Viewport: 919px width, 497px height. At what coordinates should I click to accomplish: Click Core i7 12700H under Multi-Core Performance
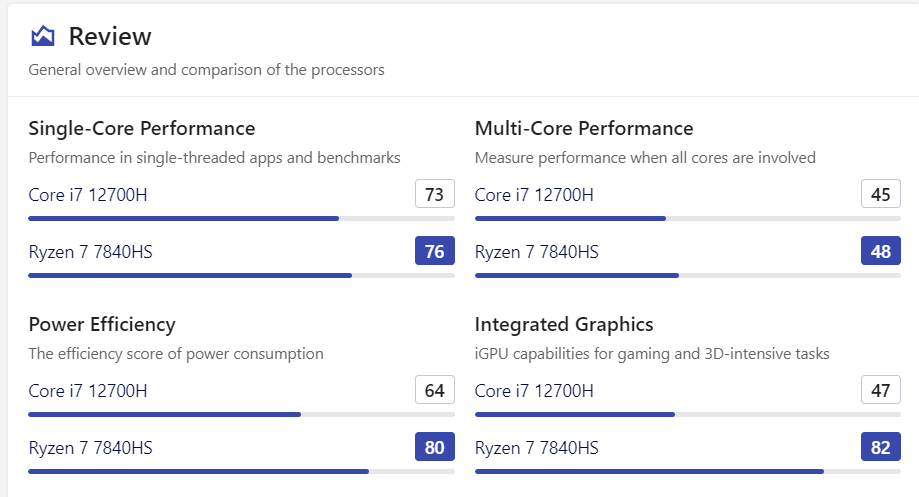pyautogui.click(x=534, y=195)
